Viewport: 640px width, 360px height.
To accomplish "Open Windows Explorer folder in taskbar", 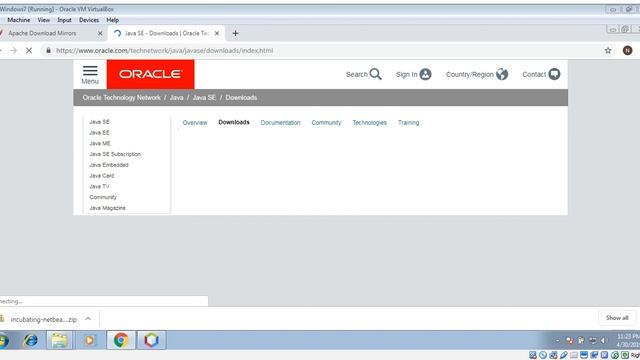I will coord(59,340).
